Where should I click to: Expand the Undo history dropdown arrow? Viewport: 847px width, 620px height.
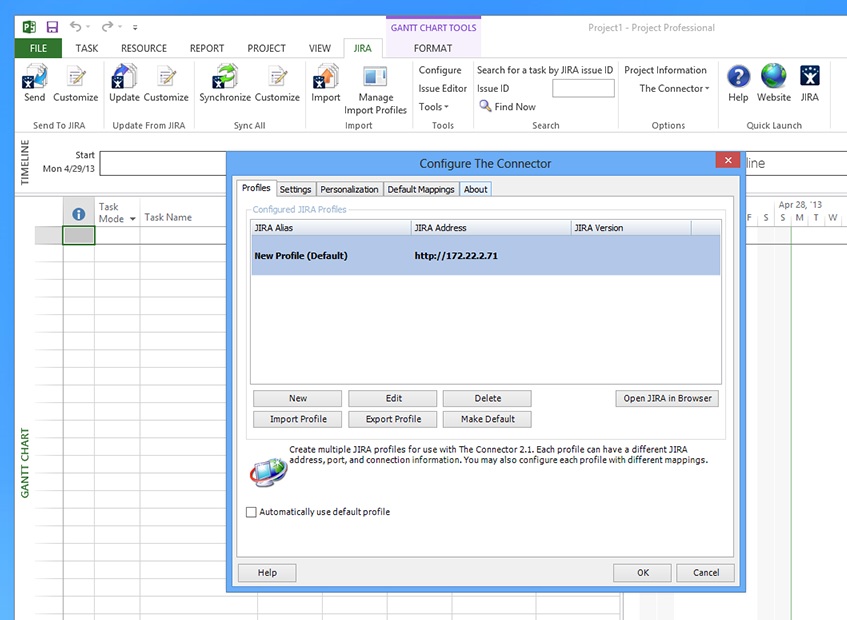click(x=88, y=27)
